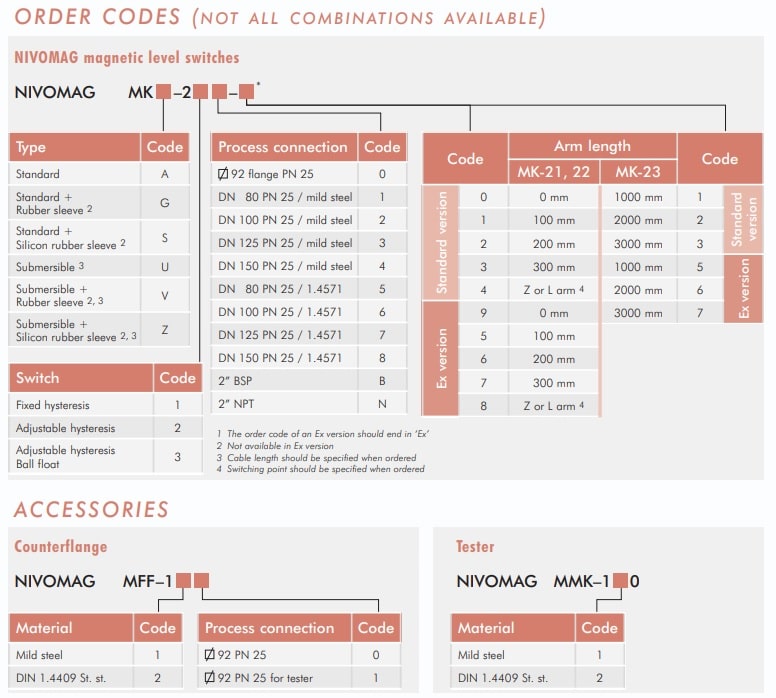This screenshot has width=776, height=698.
Task: Click 'DN 150 PN 25 / mild steel'
Action: pos(285,266)
